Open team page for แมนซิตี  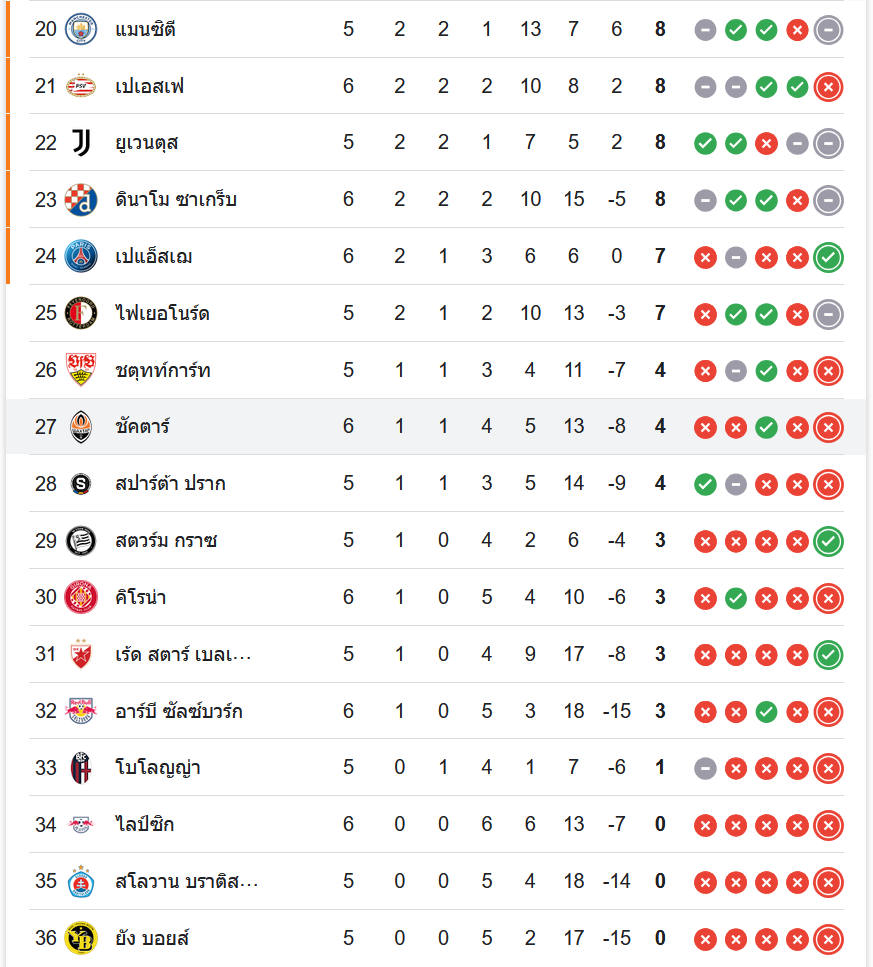click(146, 29)
